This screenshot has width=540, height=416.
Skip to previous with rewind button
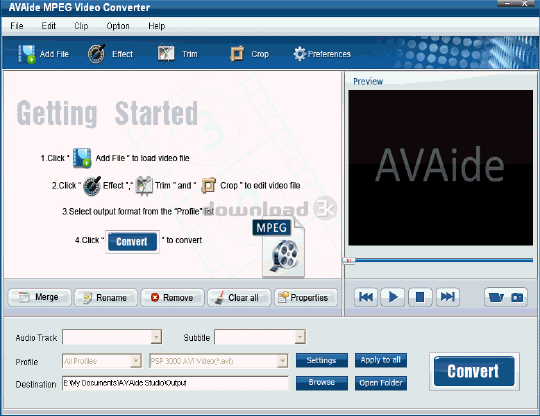pos(365,297)
